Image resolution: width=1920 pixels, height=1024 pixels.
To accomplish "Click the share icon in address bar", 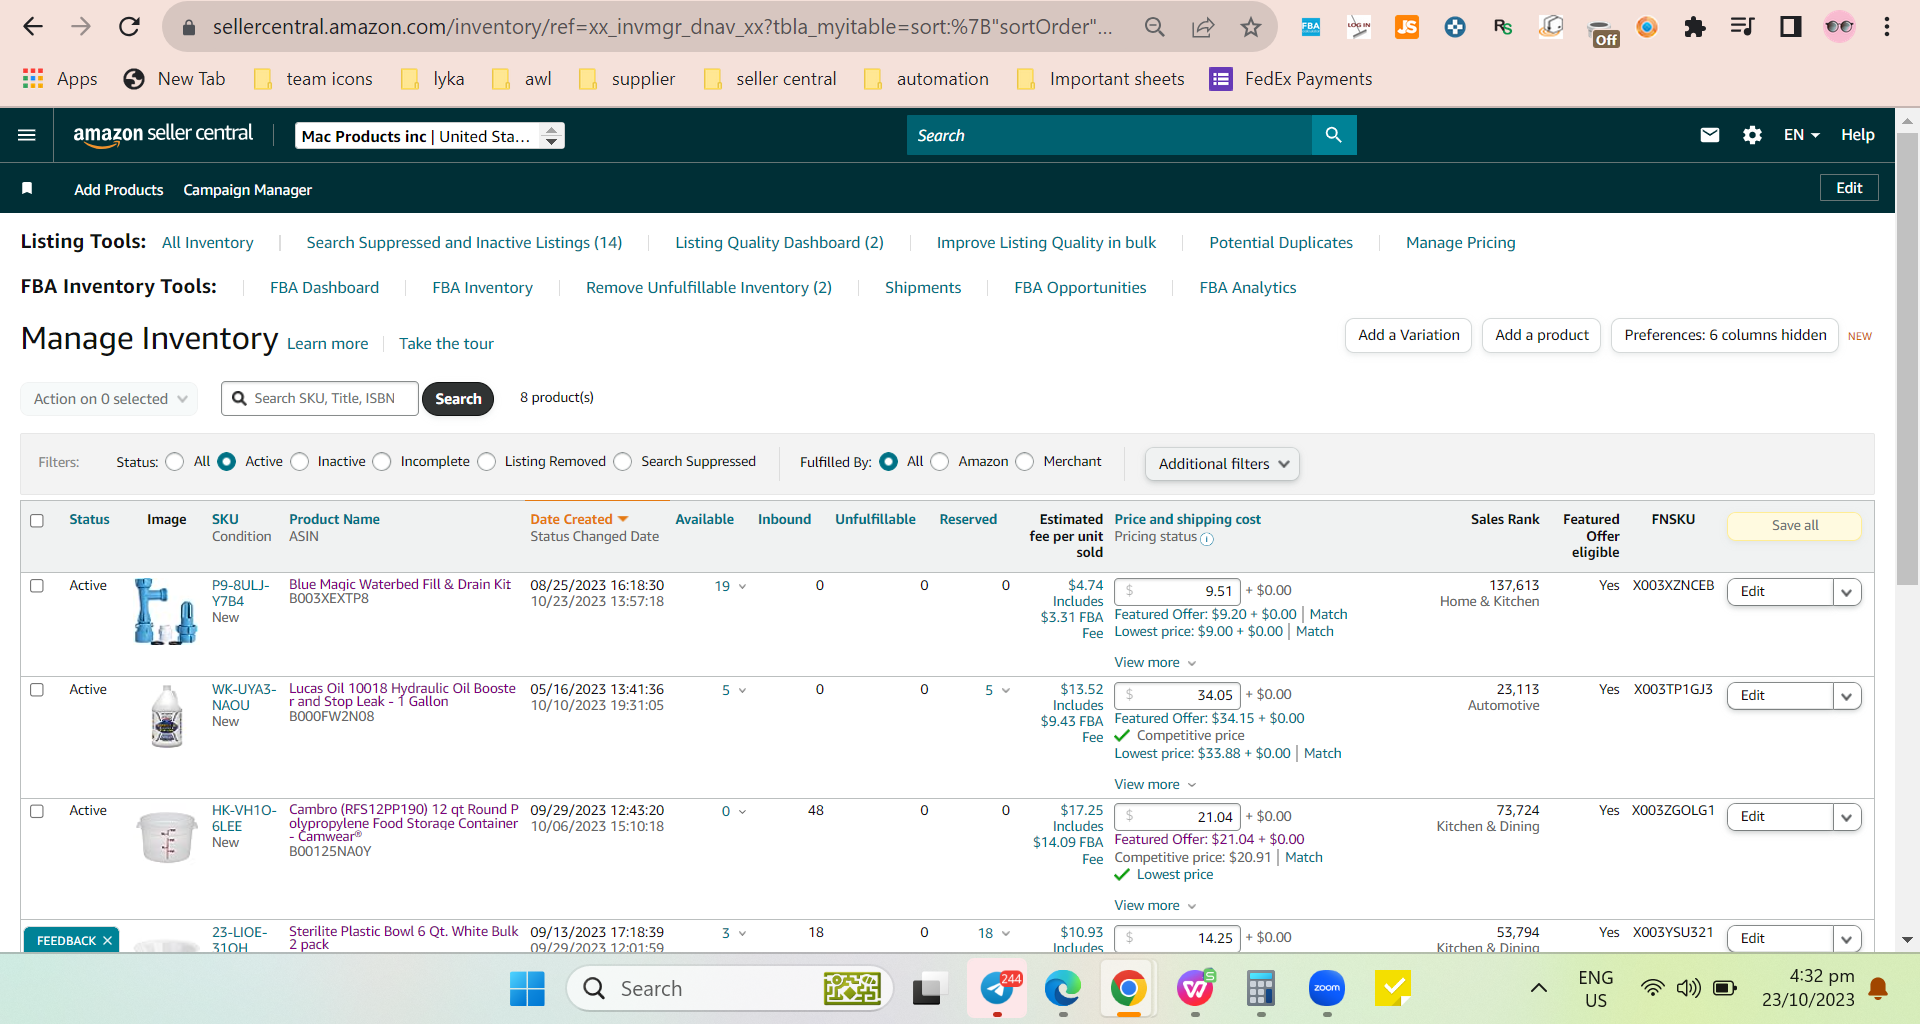I will [1203, 27].
